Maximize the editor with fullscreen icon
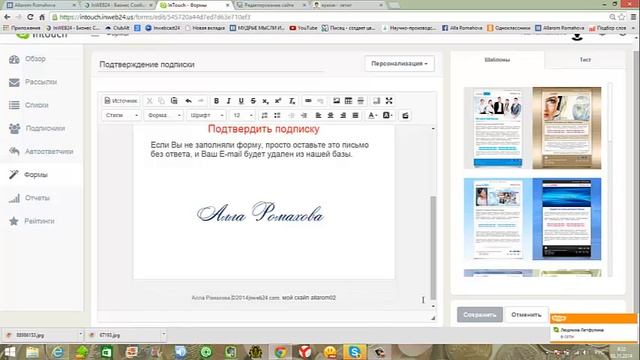This screenshot has width=640, height=360. pos(389,101)
